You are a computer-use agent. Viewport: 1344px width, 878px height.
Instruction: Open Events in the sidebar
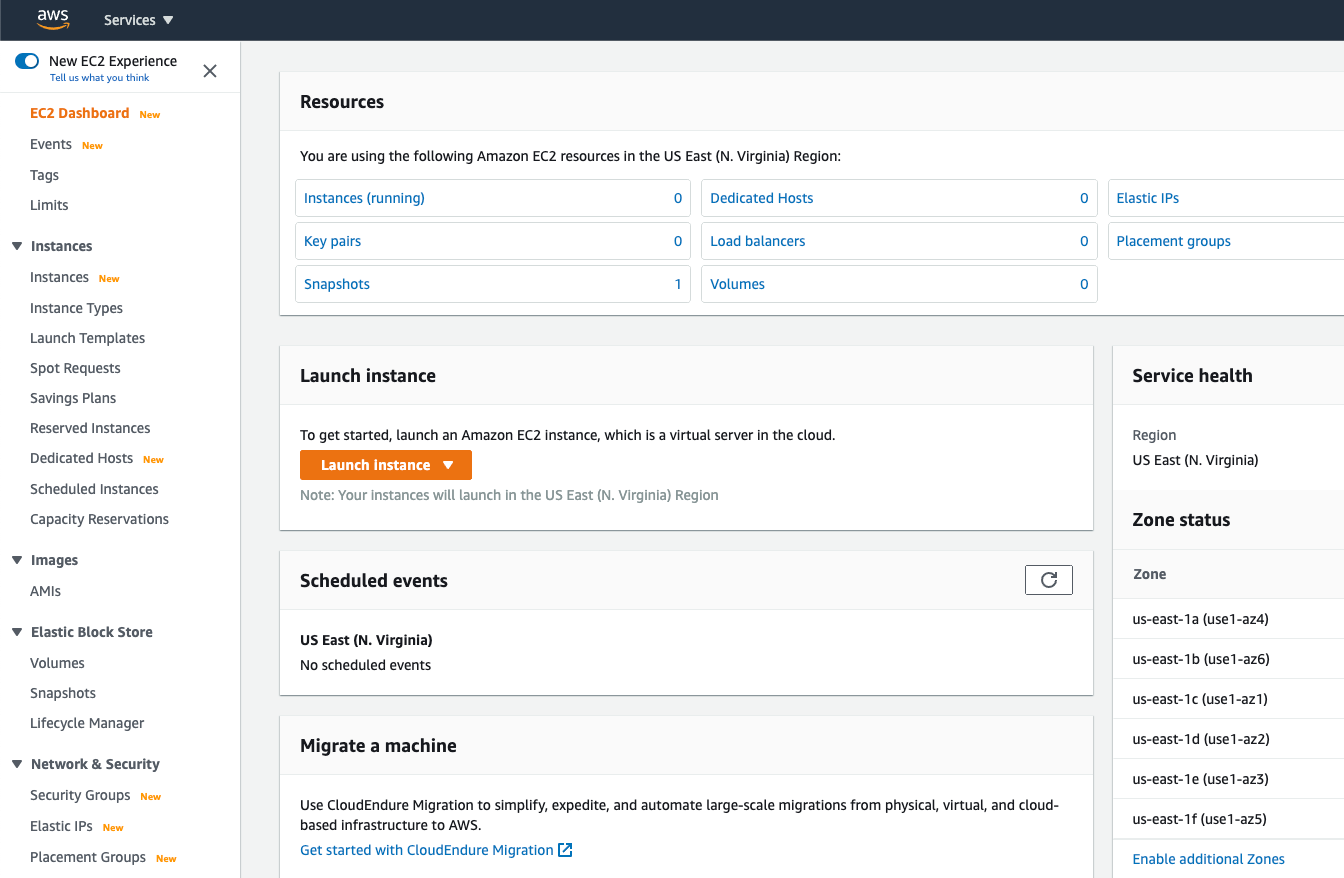(x=51, y=144)
